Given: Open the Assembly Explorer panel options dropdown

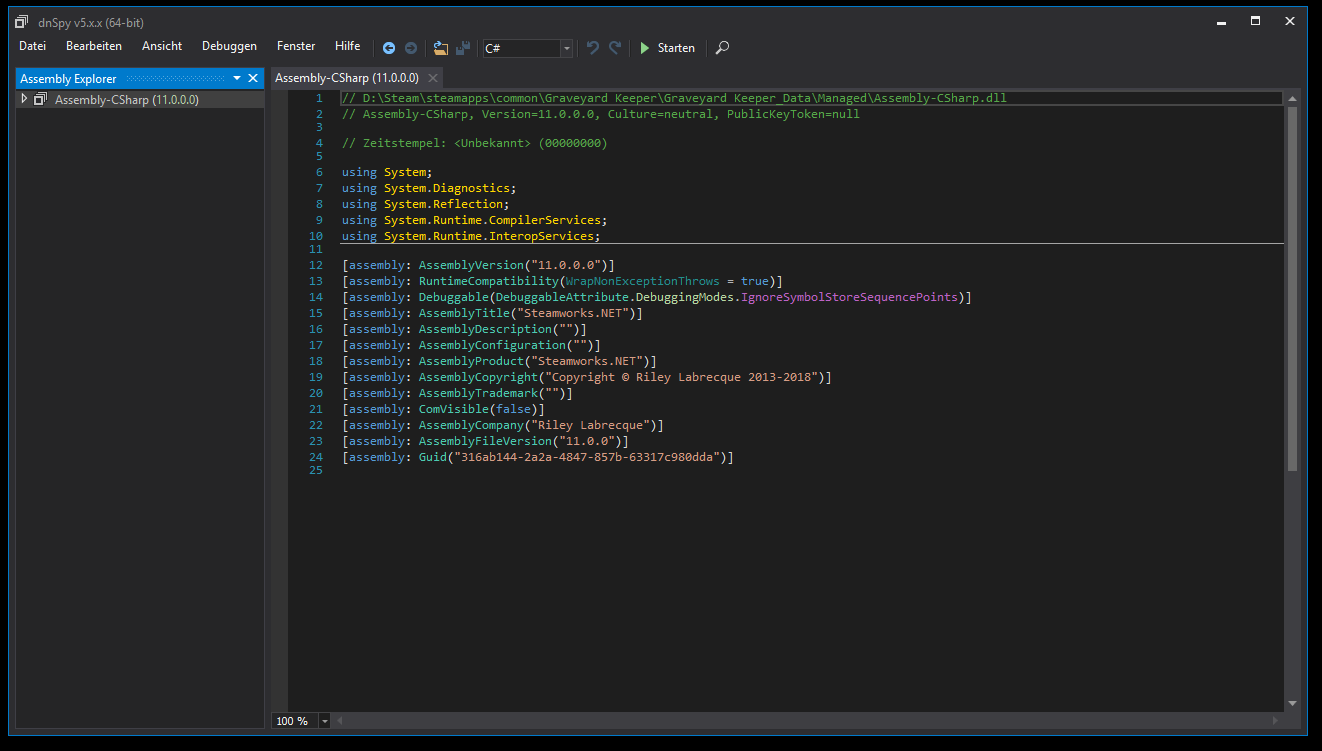Looking at the screenshot, I should point(237,78).
